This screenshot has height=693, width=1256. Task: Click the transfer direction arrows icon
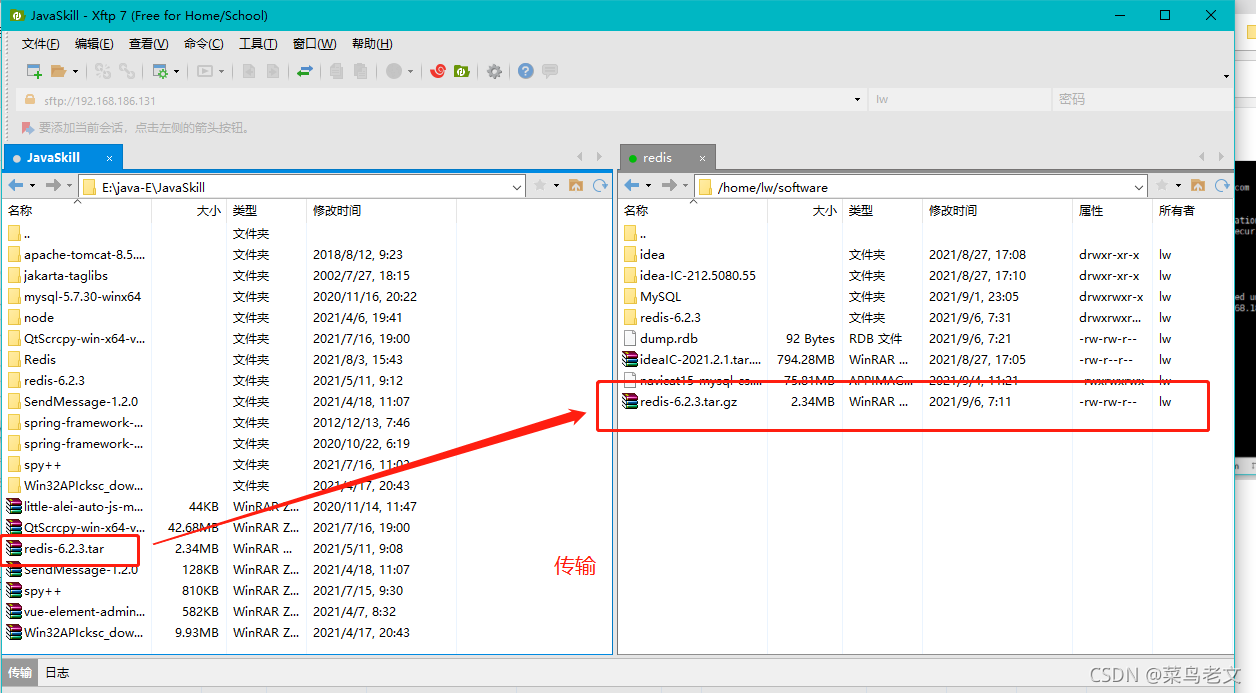305,71
